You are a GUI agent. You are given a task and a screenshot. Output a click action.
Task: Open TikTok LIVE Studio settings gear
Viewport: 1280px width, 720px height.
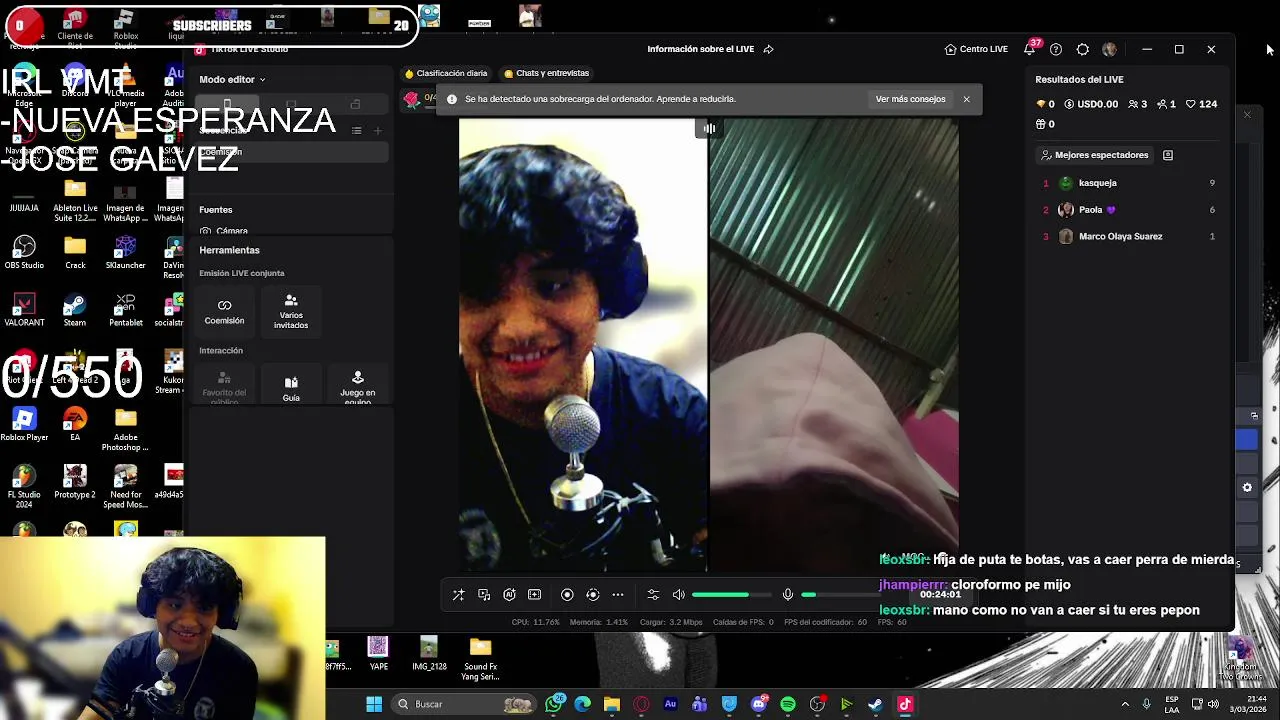click(1083, 49)
